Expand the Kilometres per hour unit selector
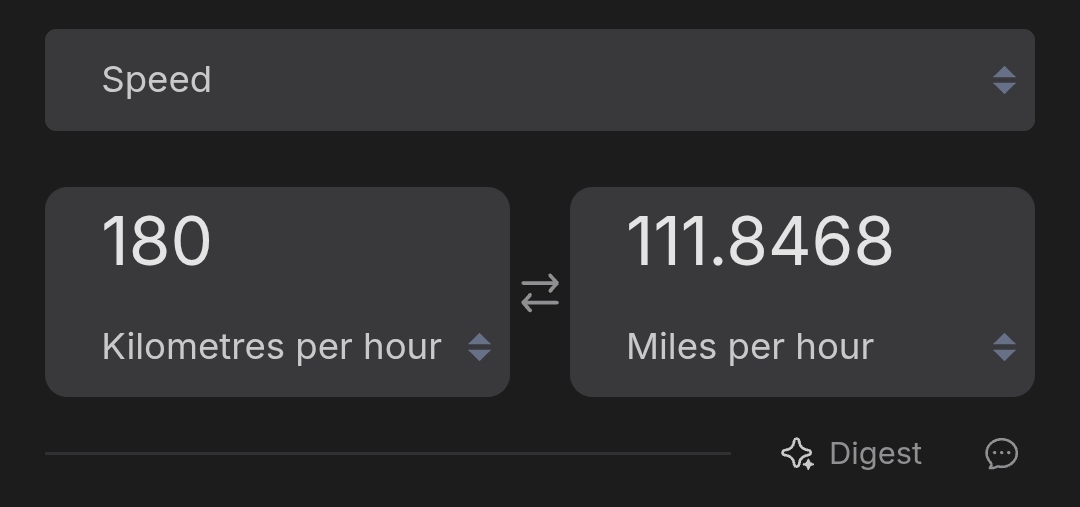The image size is (1080, 507). (272, 347)
